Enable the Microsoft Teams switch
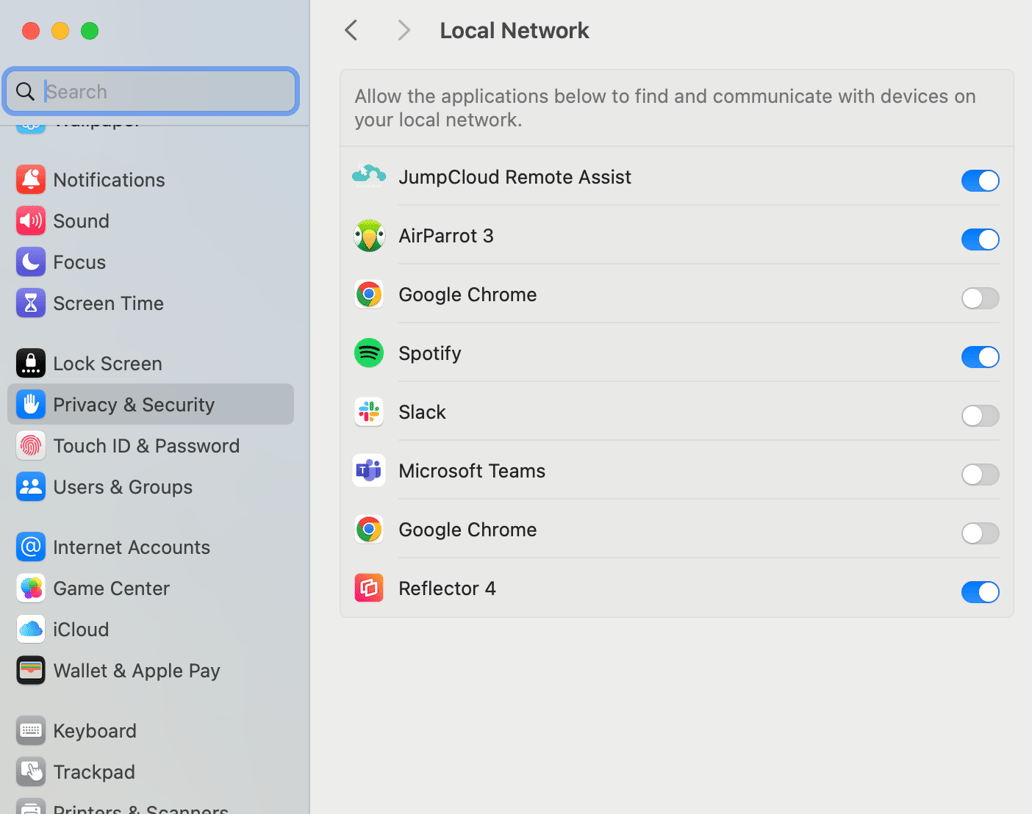Image resolution: width=1032 pixels, height=814 pixels. click(980, 474)
